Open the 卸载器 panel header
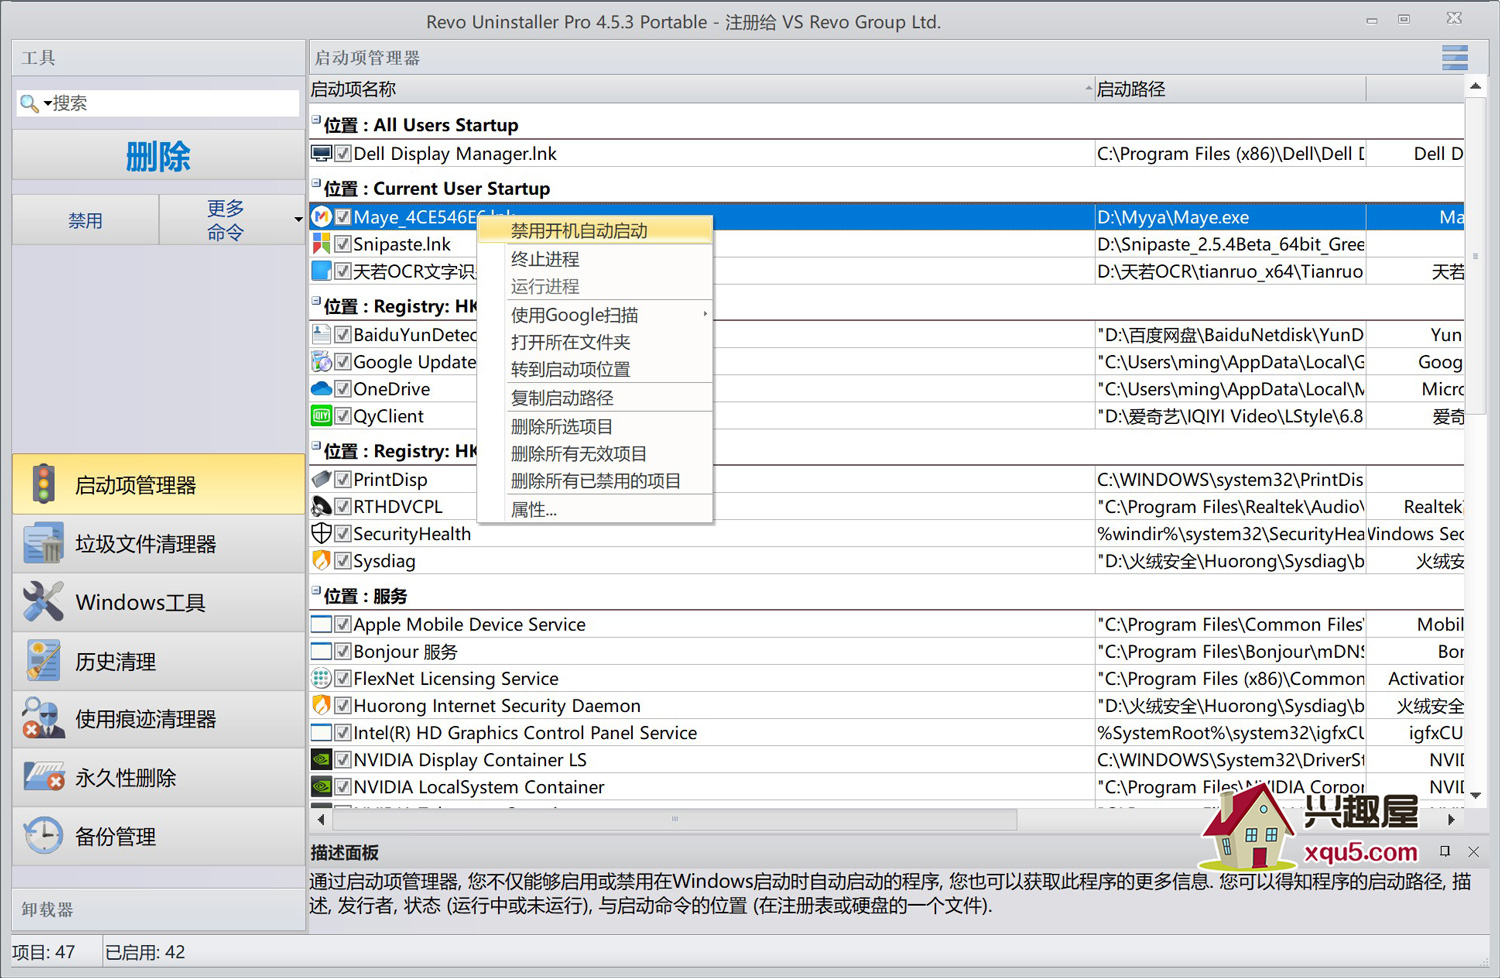The height and width of the screenshot is (978, 1500). click(x=158, y=909)
